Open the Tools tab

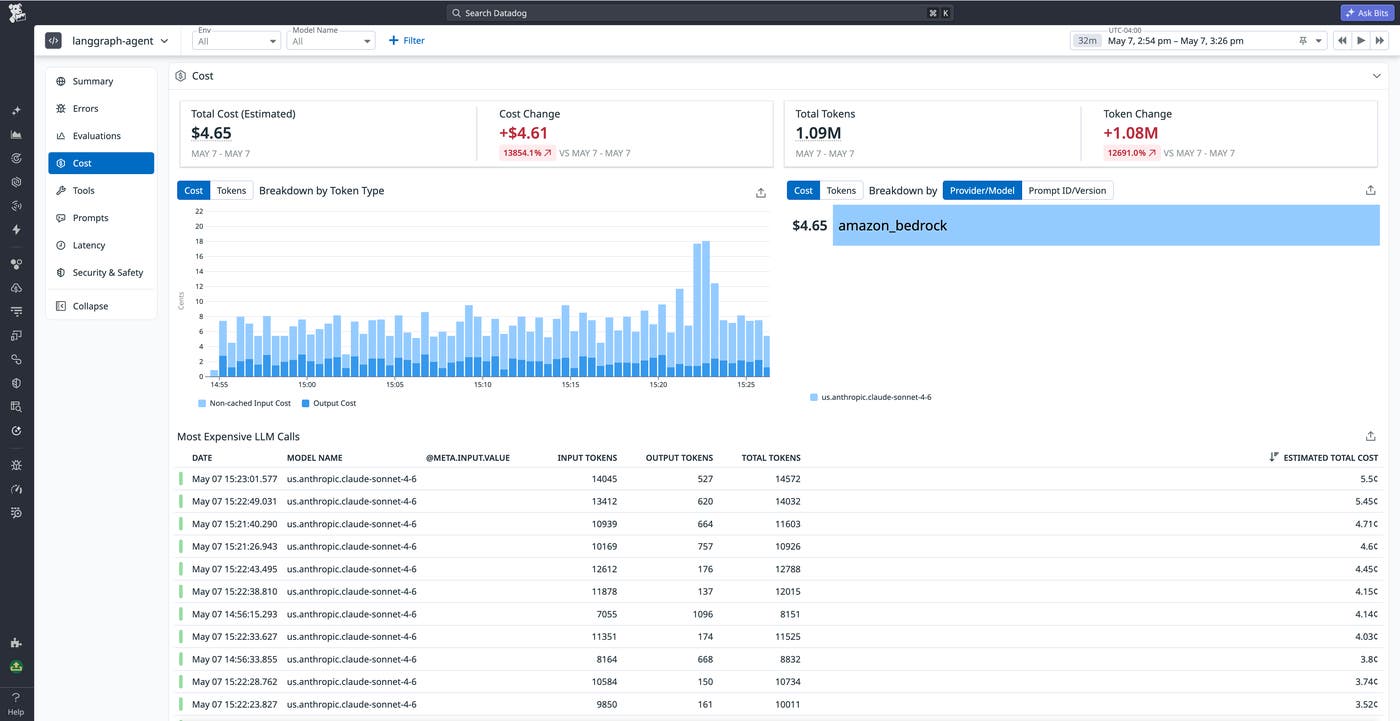101,190
